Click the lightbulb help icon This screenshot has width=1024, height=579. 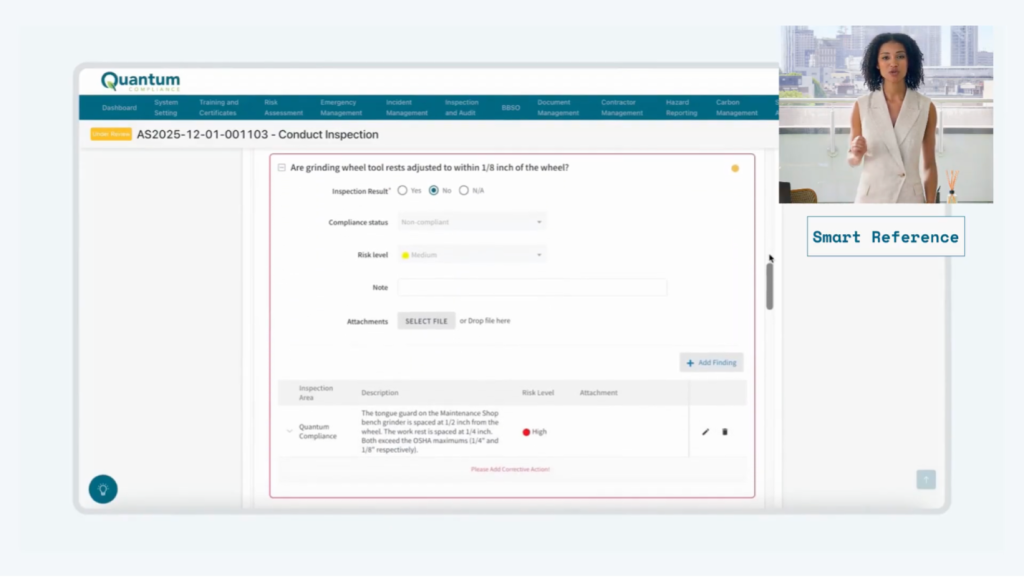click(102, 489)
